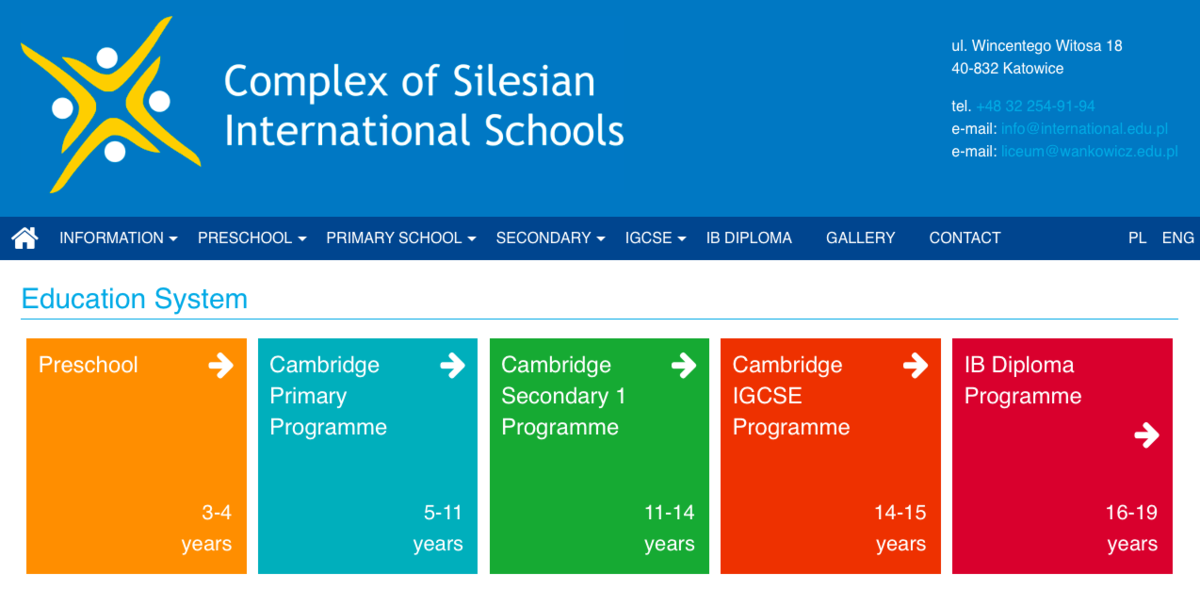The width and height of the screenshot is (1200, 590).
Task: Expand the INFORMATION dropdown menu
Action: tap(118, 238)
